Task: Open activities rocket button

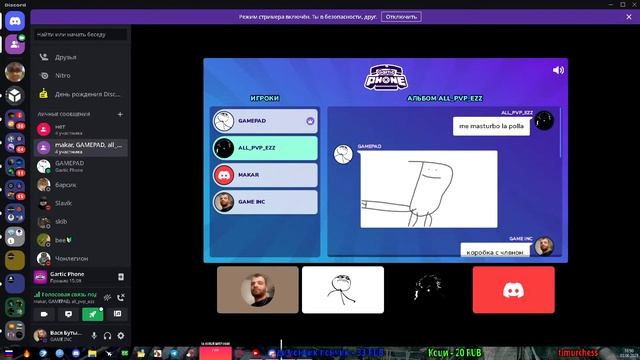Action: tap(93, 314)
